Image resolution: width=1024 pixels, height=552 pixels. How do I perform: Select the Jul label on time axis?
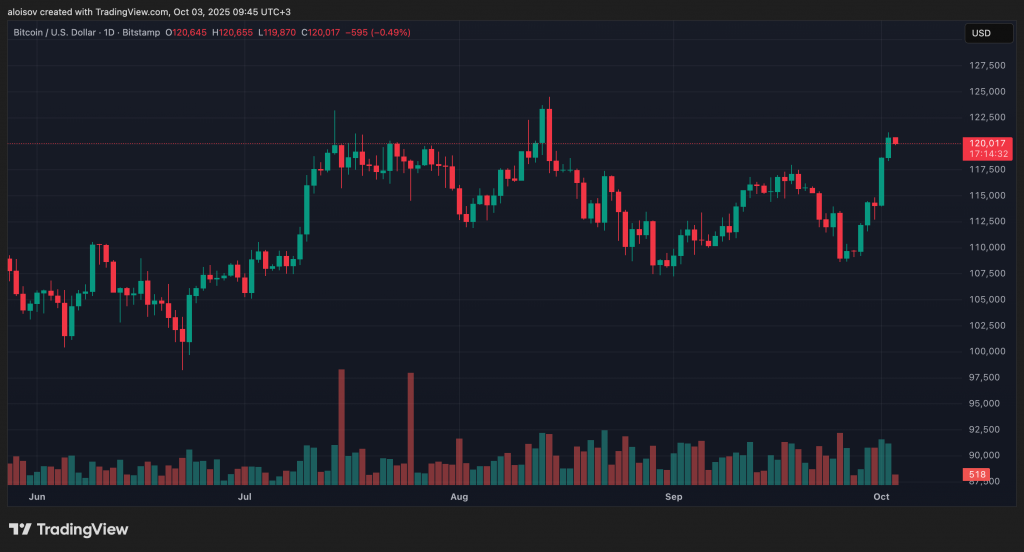[244, 496]
